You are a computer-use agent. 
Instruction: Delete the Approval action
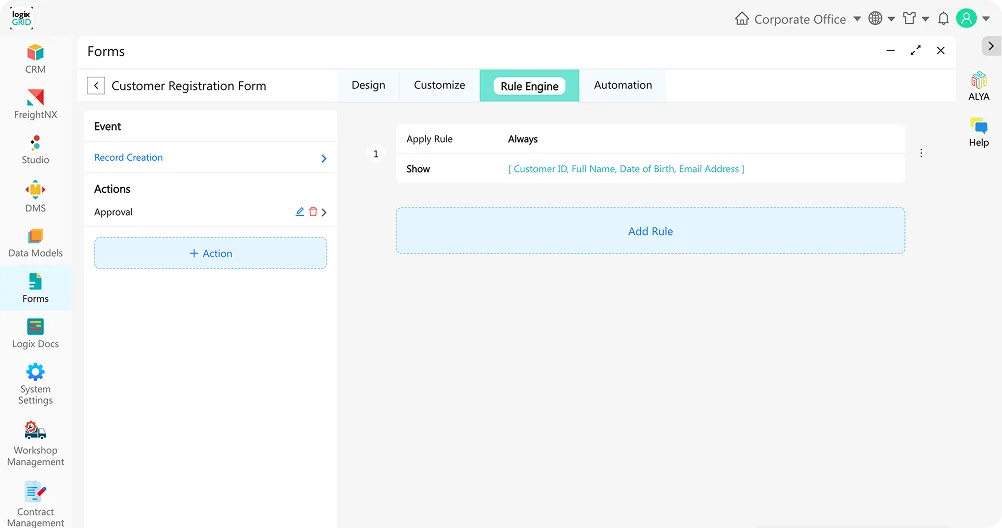click(x=313, y=212)
